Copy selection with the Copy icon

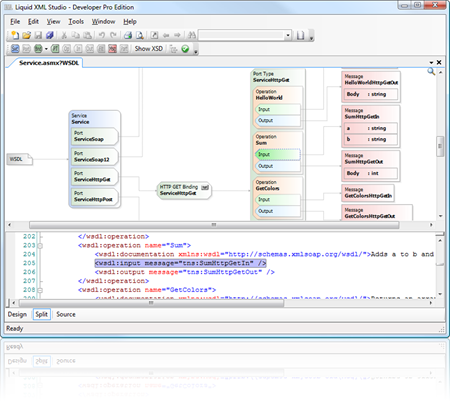[x=76, y=35]
